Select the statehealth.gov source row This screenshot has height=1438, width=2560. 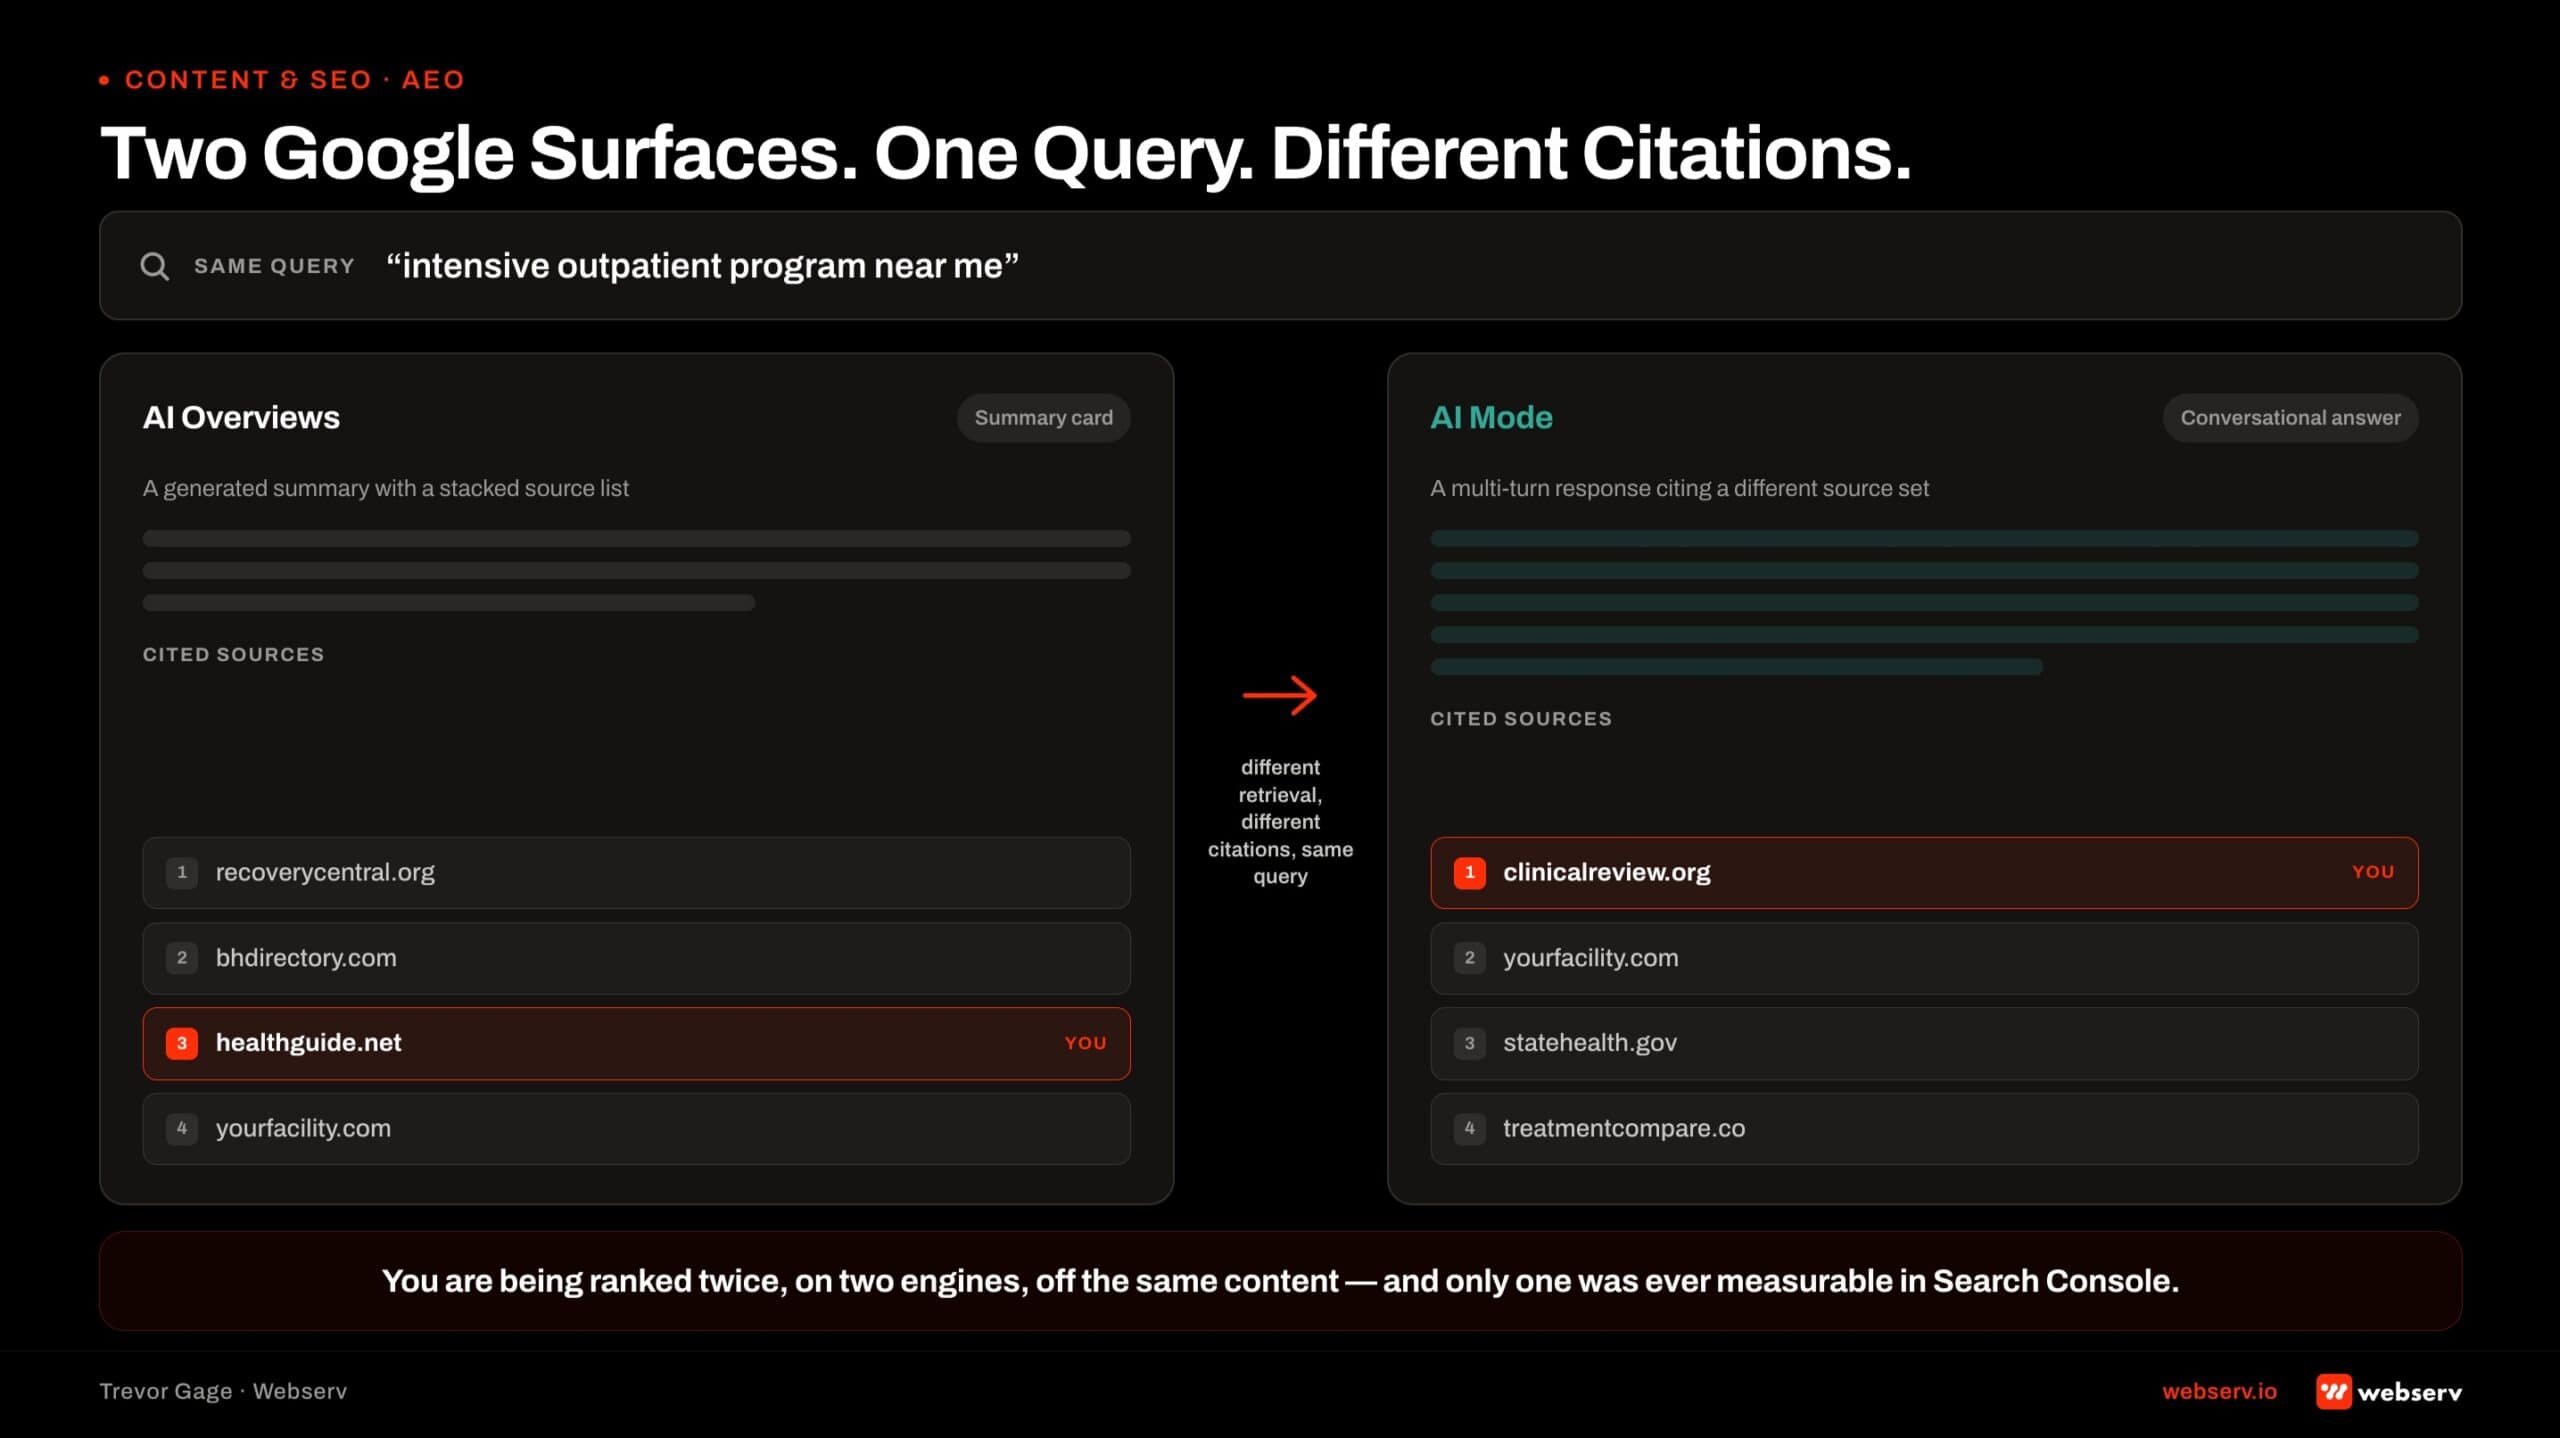point(1924,1043)
